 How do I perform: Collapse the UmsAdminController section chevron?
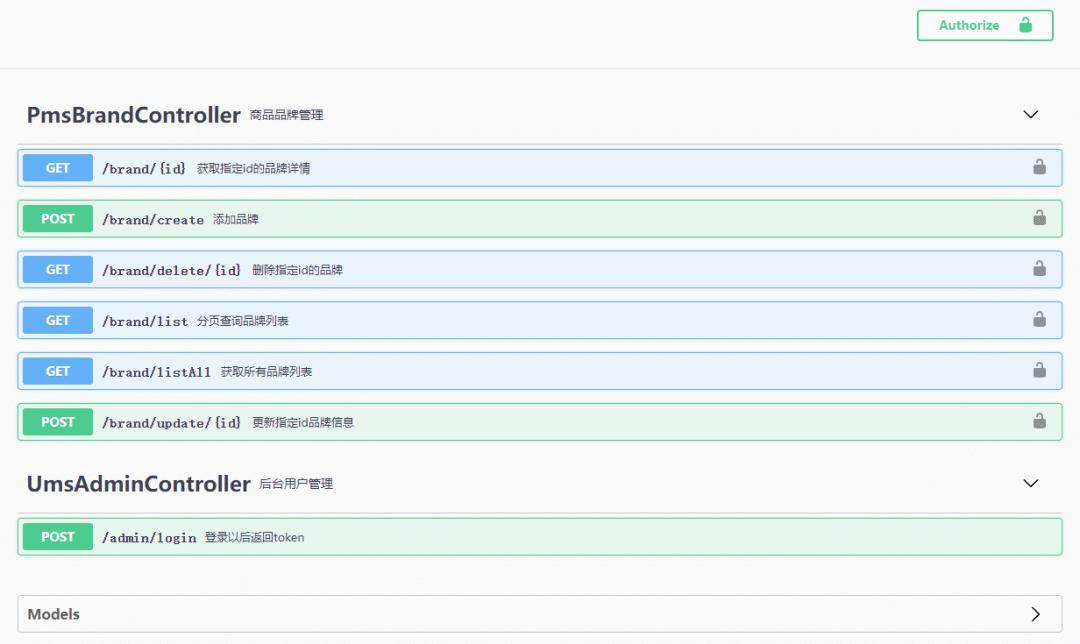[x=1030, y=484]
